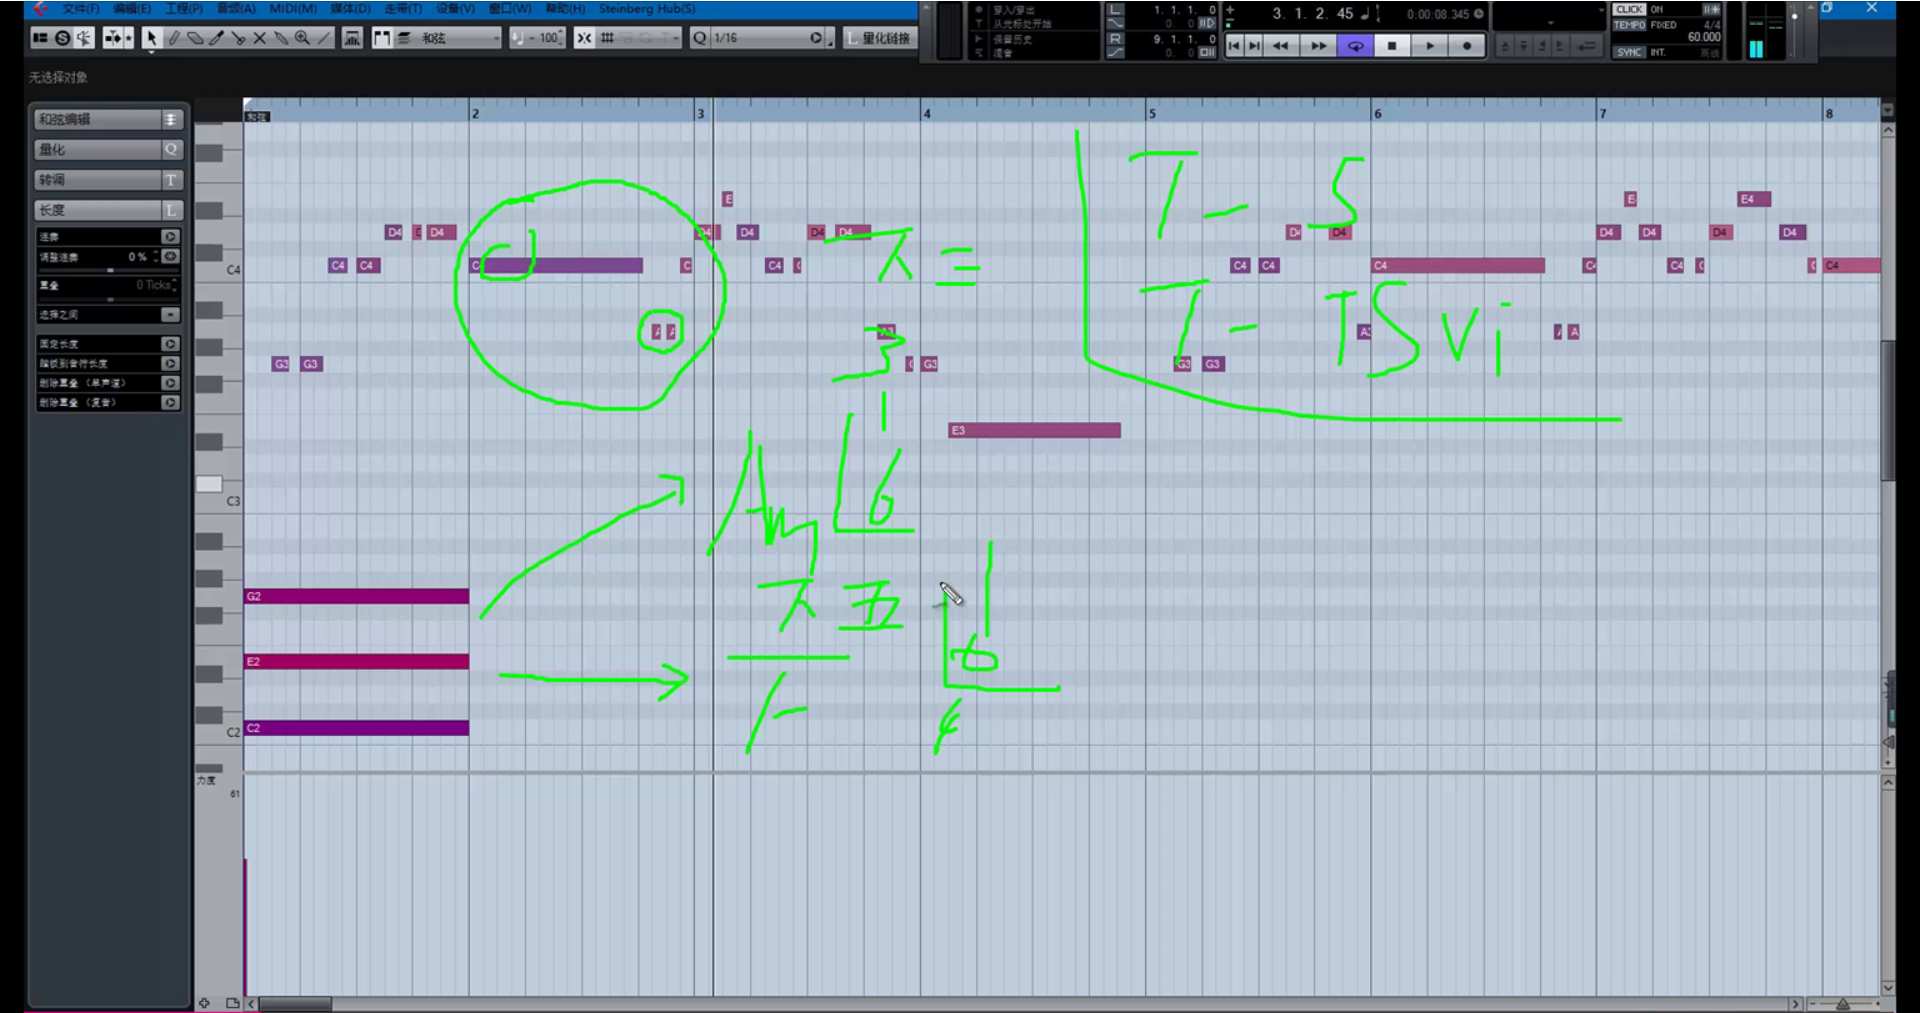Viewport: 1920px width, 1013px height.
Task: Select the E3 note in the piano roll
Action: click(1034, 430)
